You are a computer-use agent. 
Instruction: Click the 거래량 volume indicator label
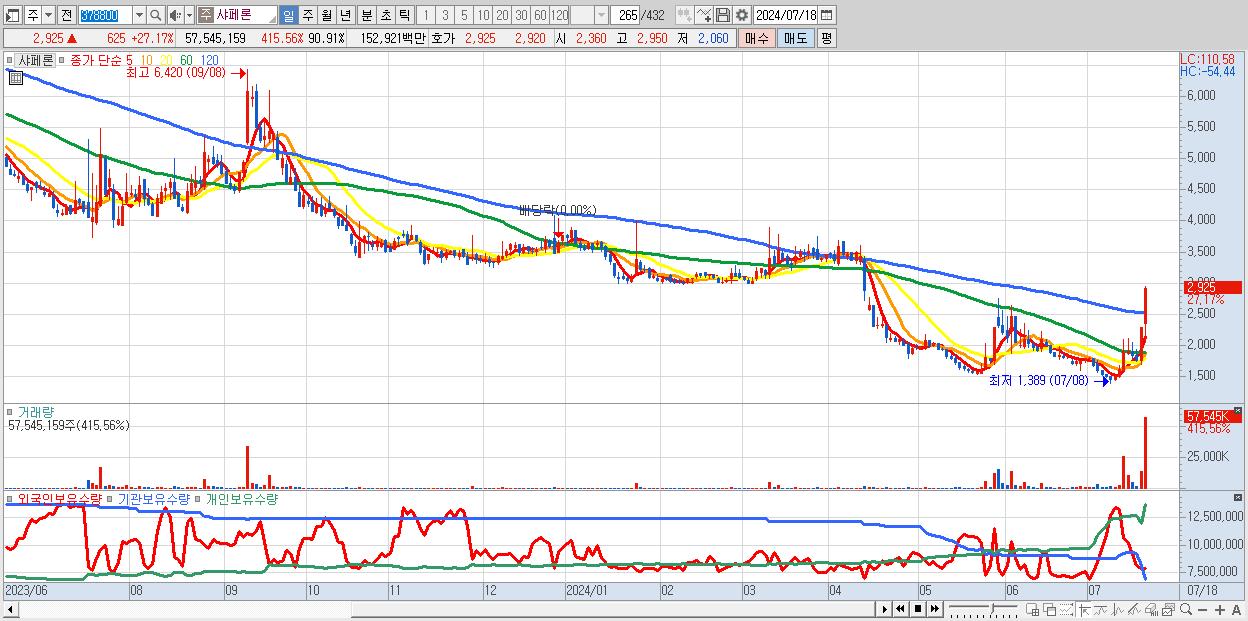click(36, 412)
